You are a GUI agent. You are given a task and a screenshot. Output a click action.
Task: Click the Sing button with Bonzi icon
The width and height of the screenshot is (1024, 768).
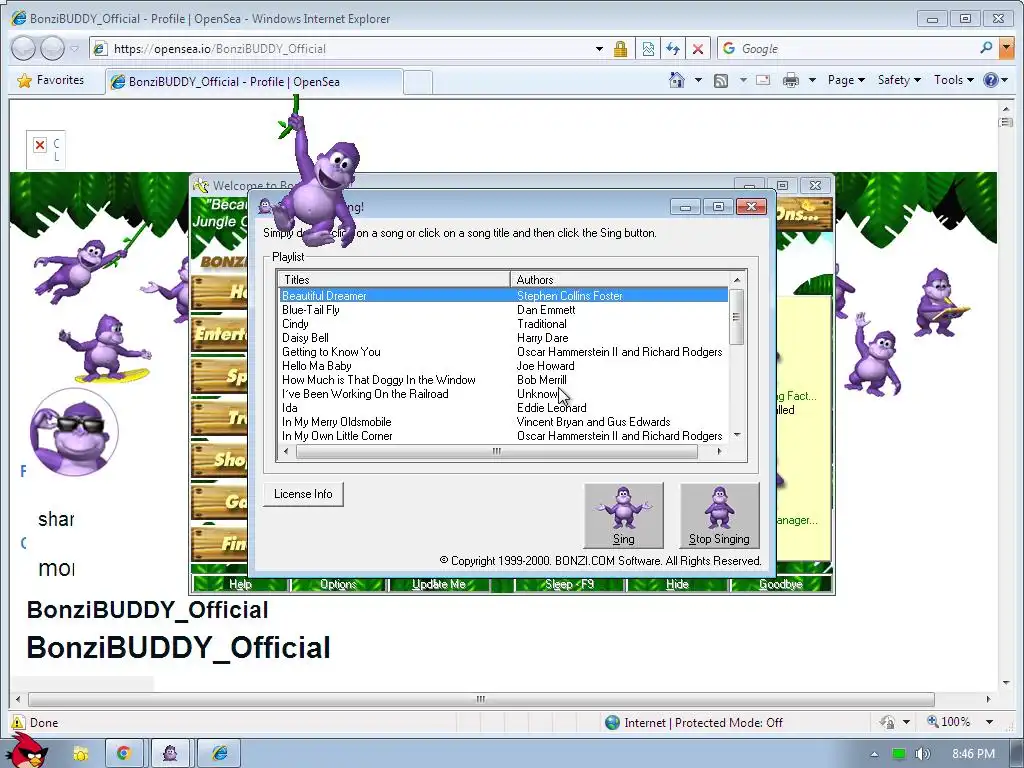(x=624, y=515)
